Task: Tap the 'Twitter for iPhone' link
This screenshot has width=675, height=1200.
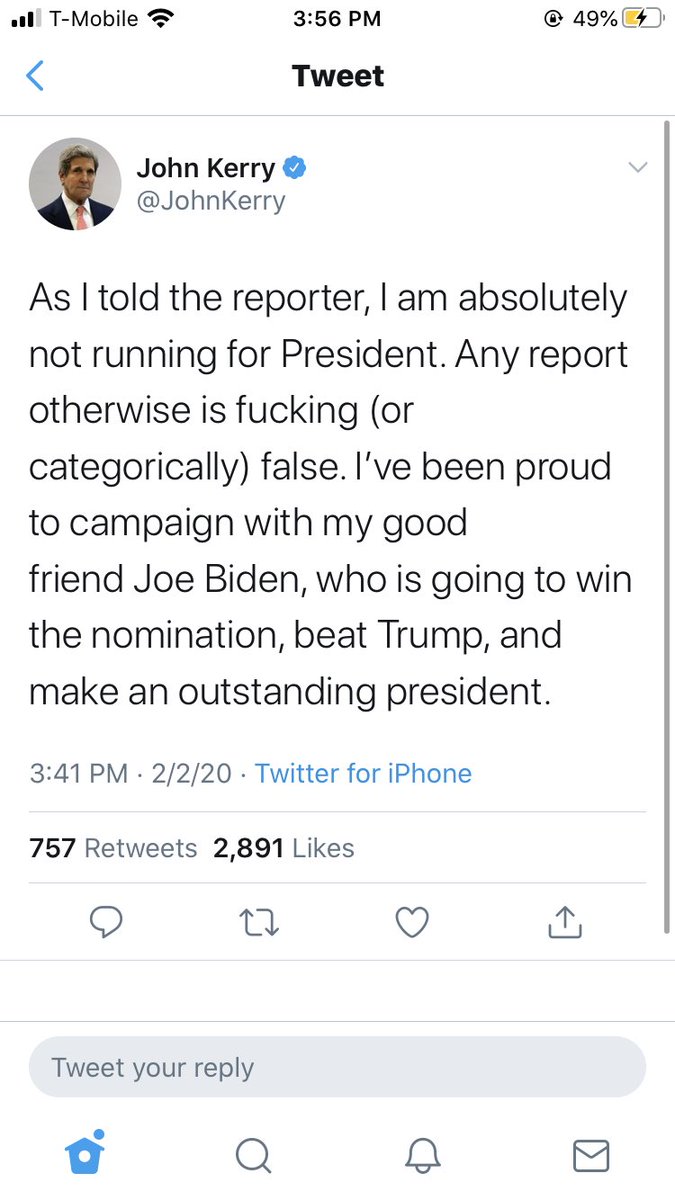Action: pos(363,773)
